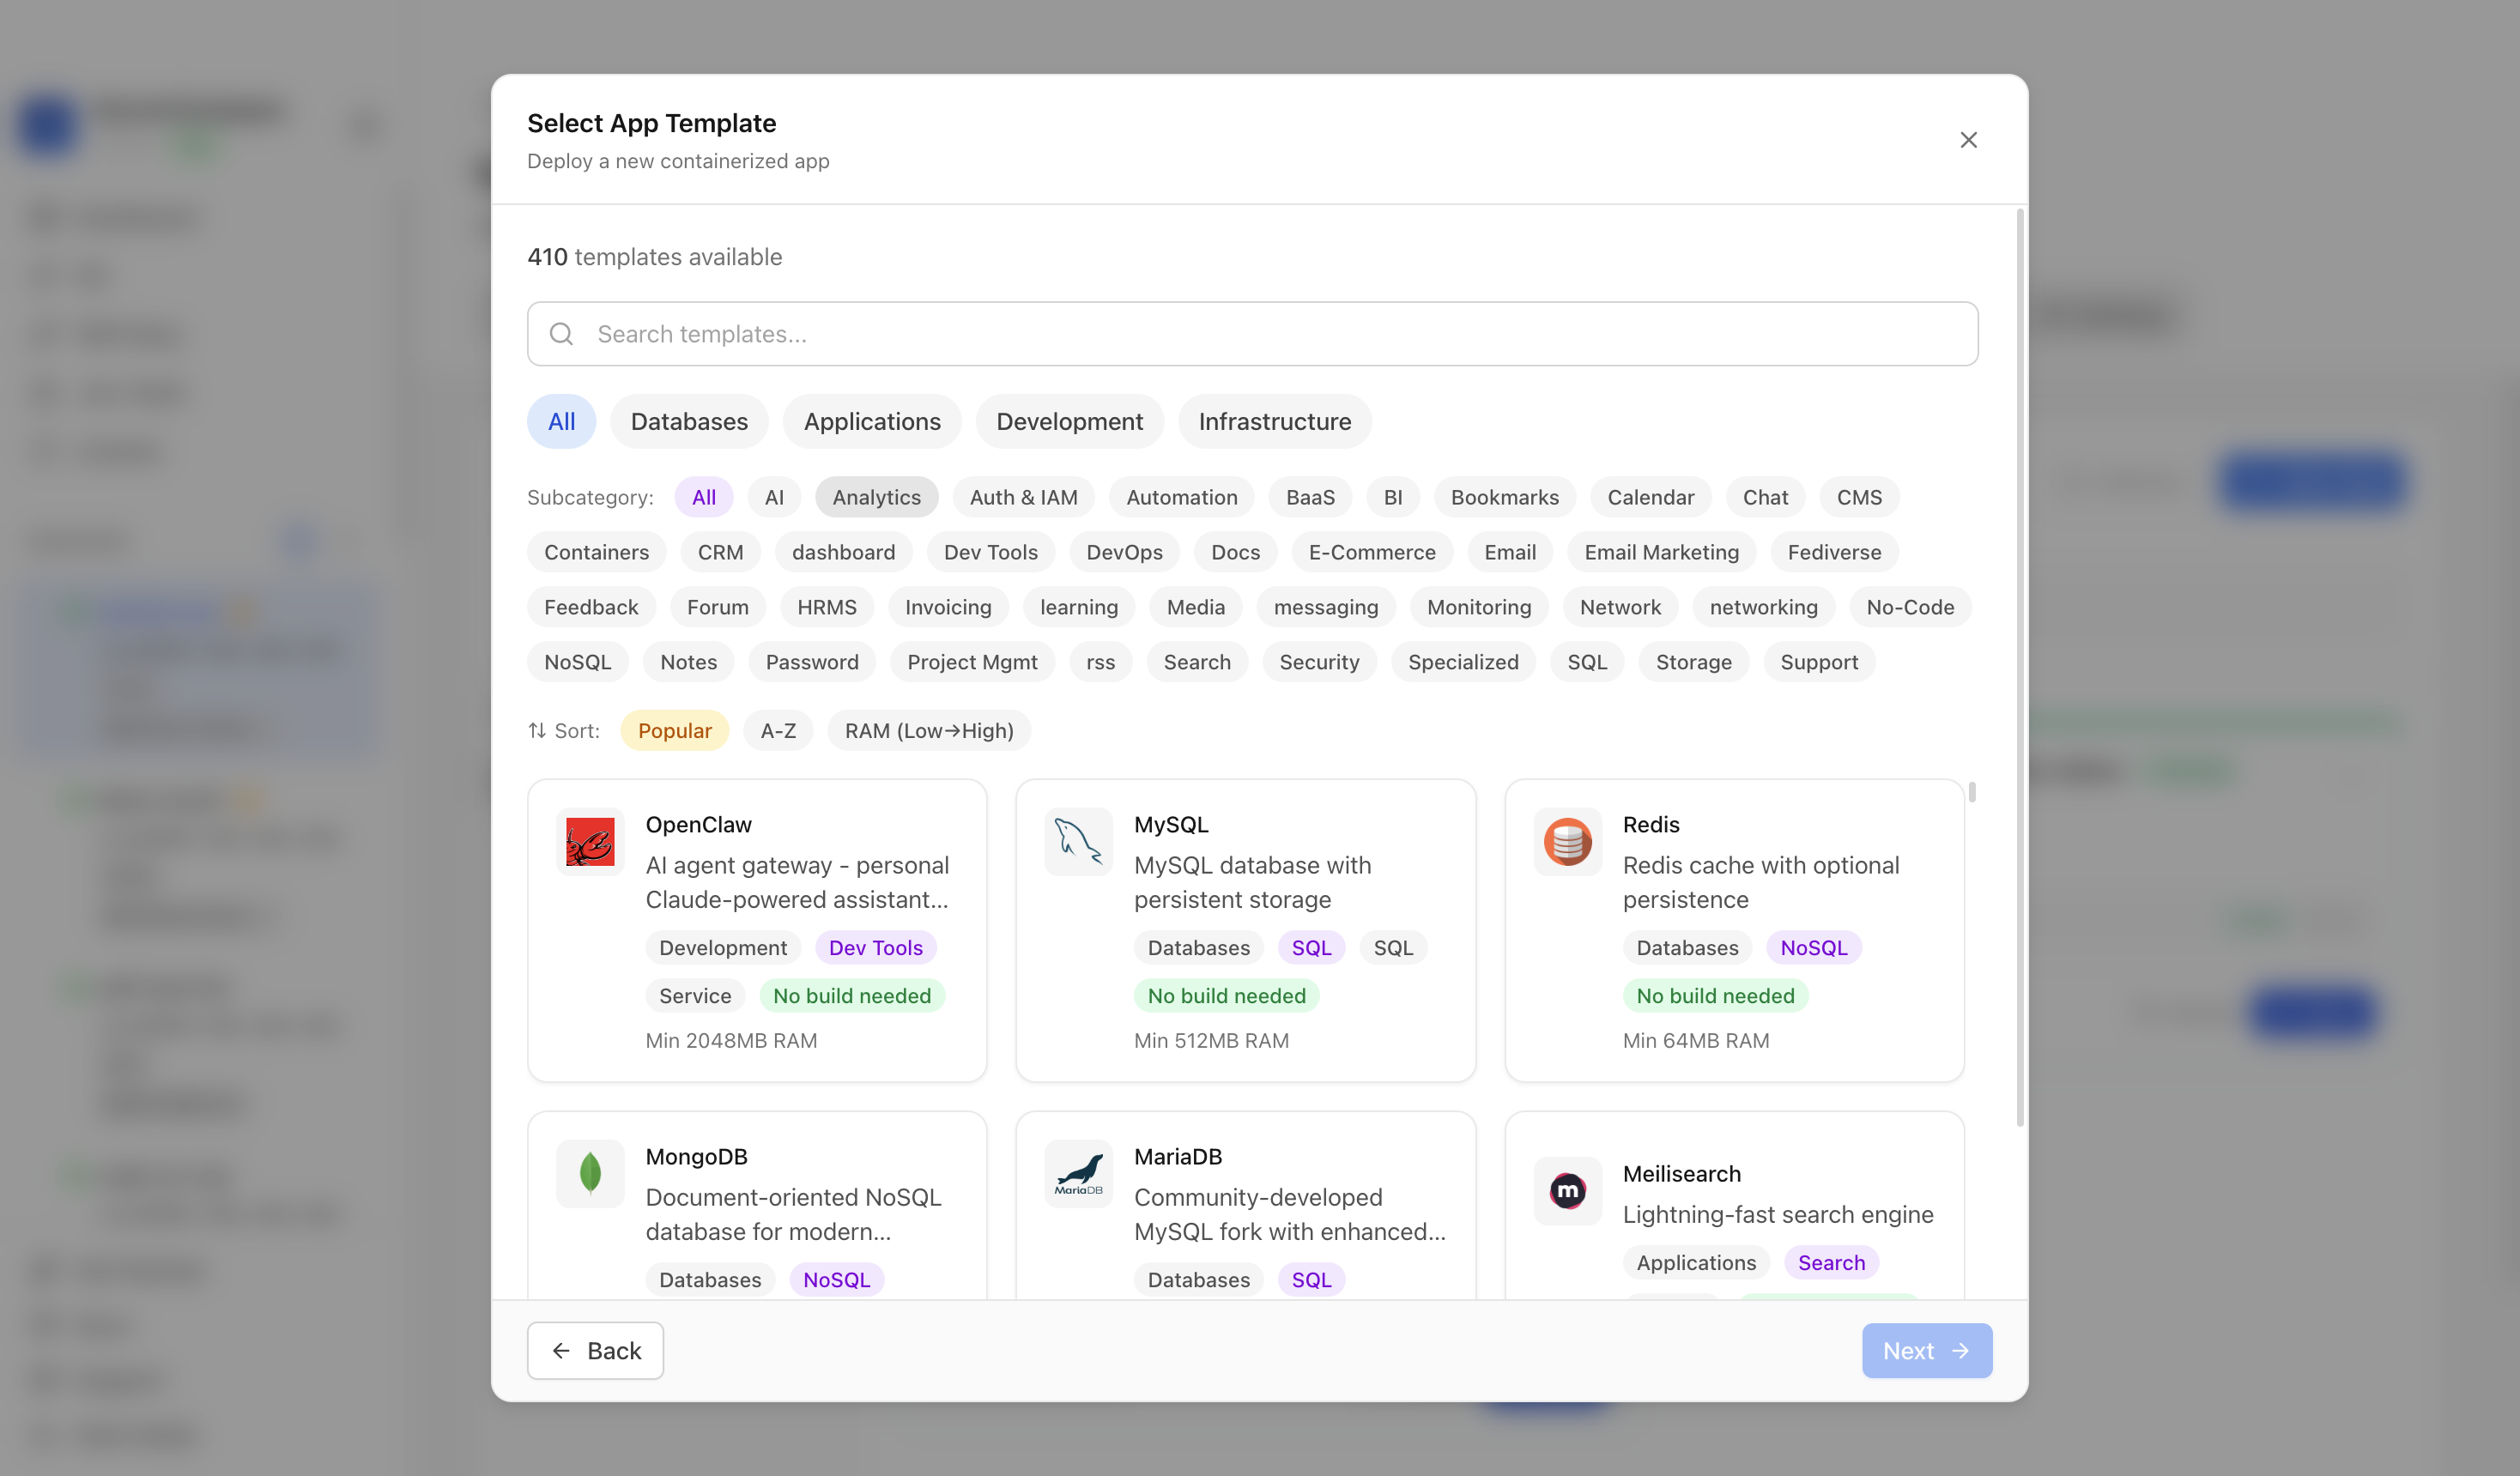Filter by Feedback subcategory
Image resolution: width=2520 pixels, height=1476 pixels.
coord(591,607)
